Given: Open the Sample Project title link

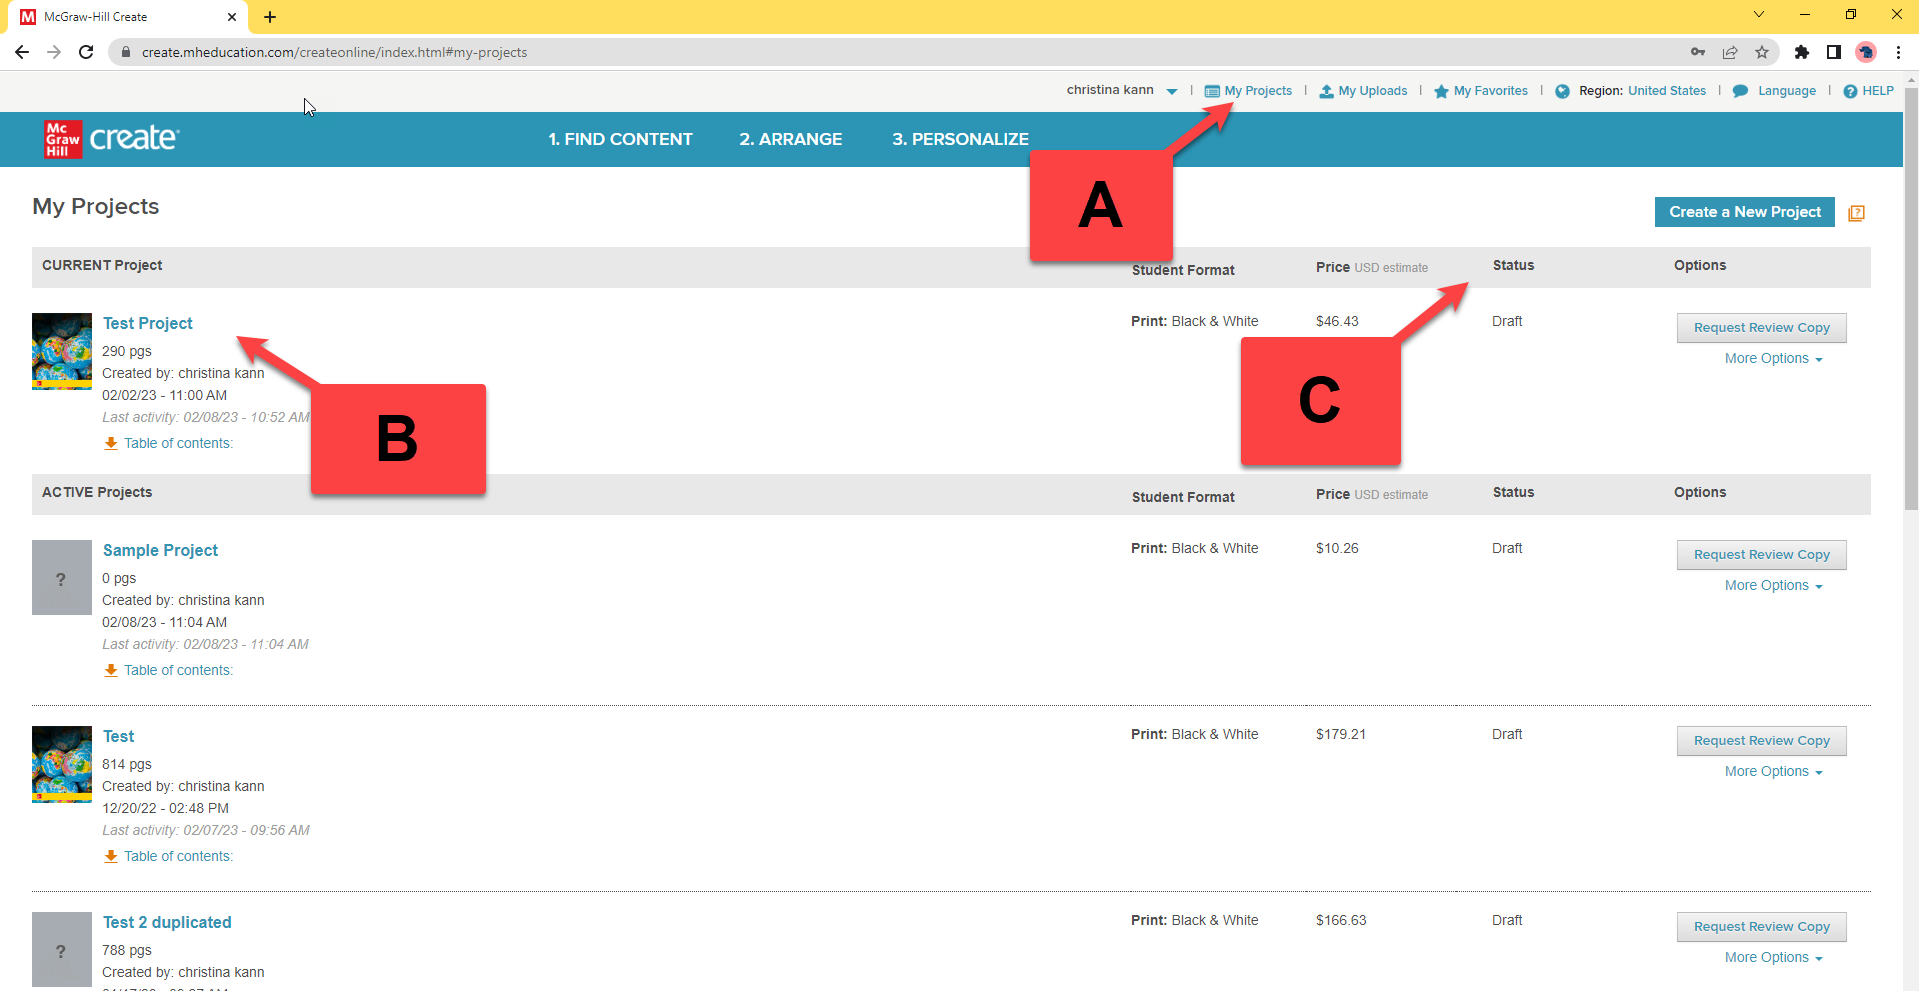Looking at the screenshot, I should pos(160,550).
